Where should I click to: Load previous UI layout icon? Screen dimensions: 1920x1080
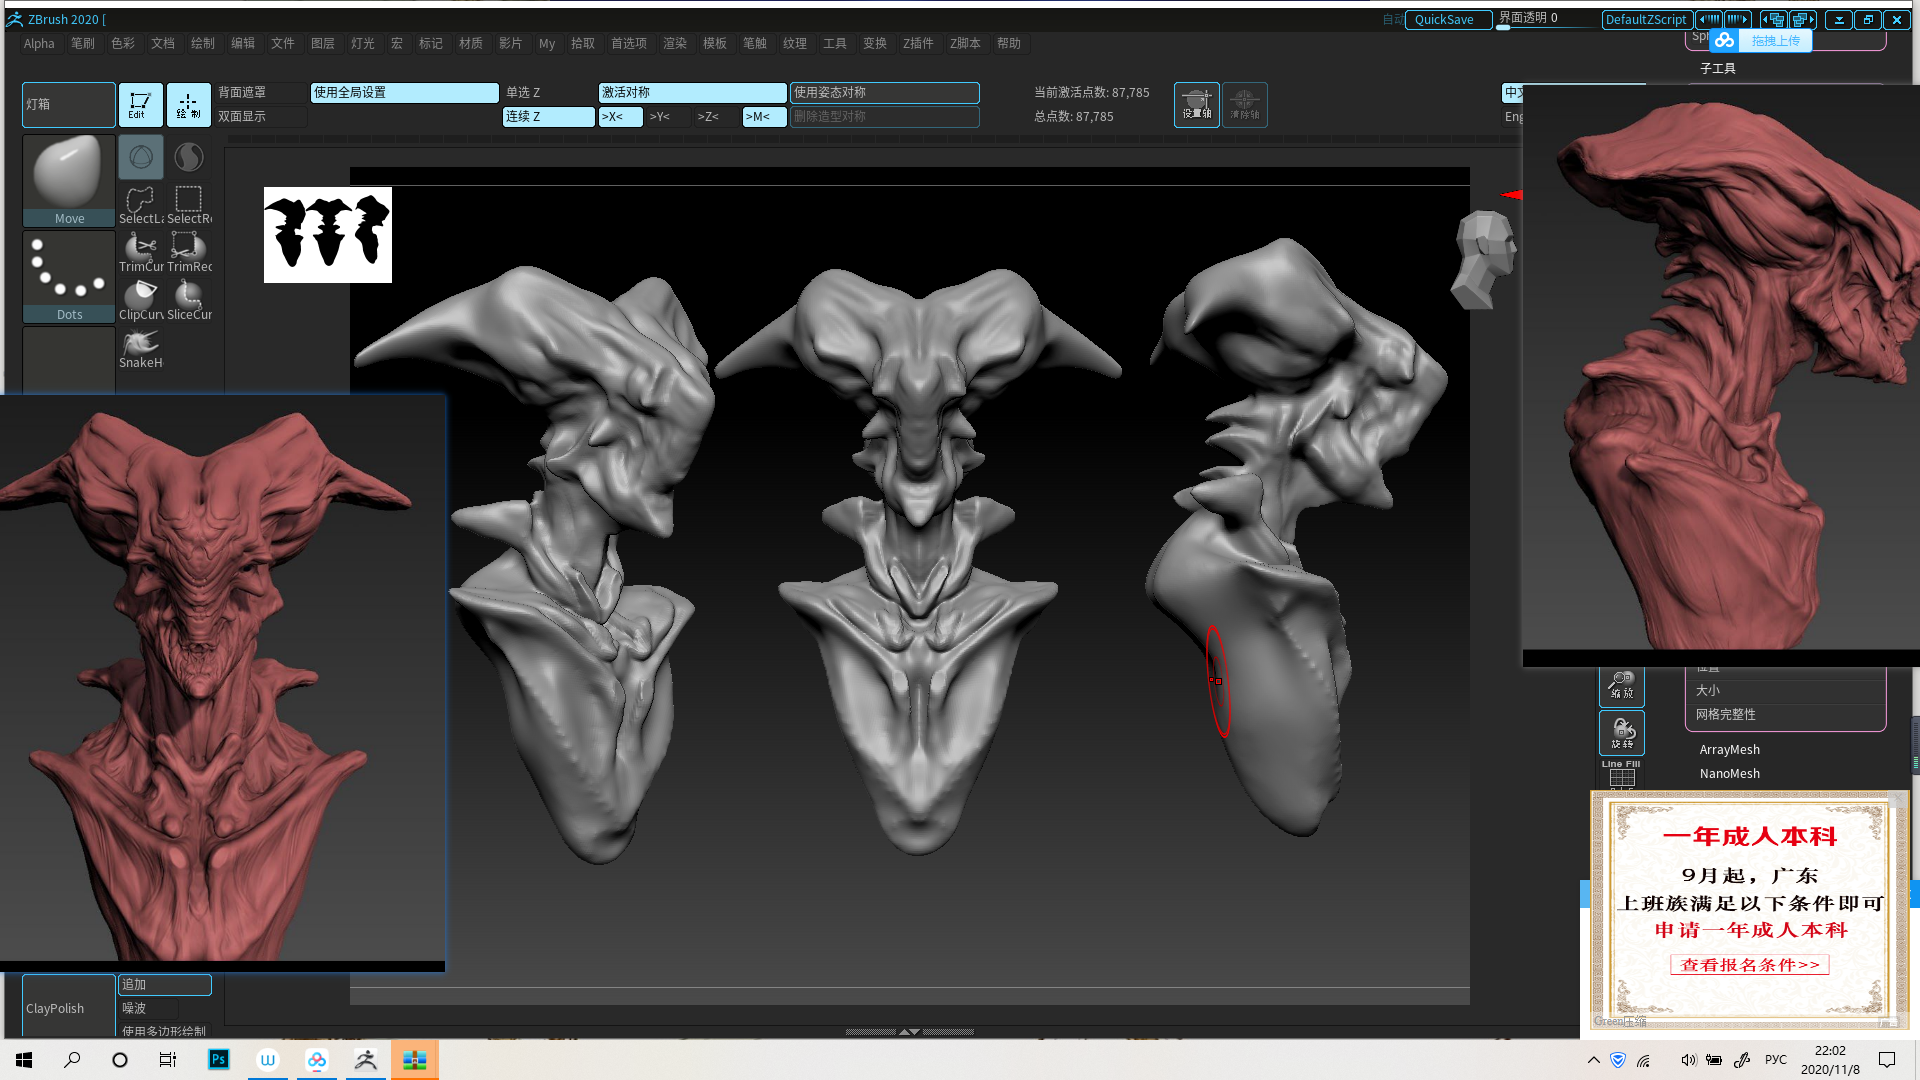[1773, 19]
